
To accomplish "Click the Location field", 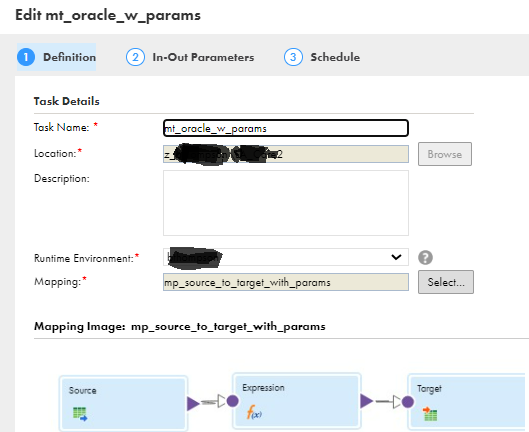I will pyautogui.click(x=286, y=154).
